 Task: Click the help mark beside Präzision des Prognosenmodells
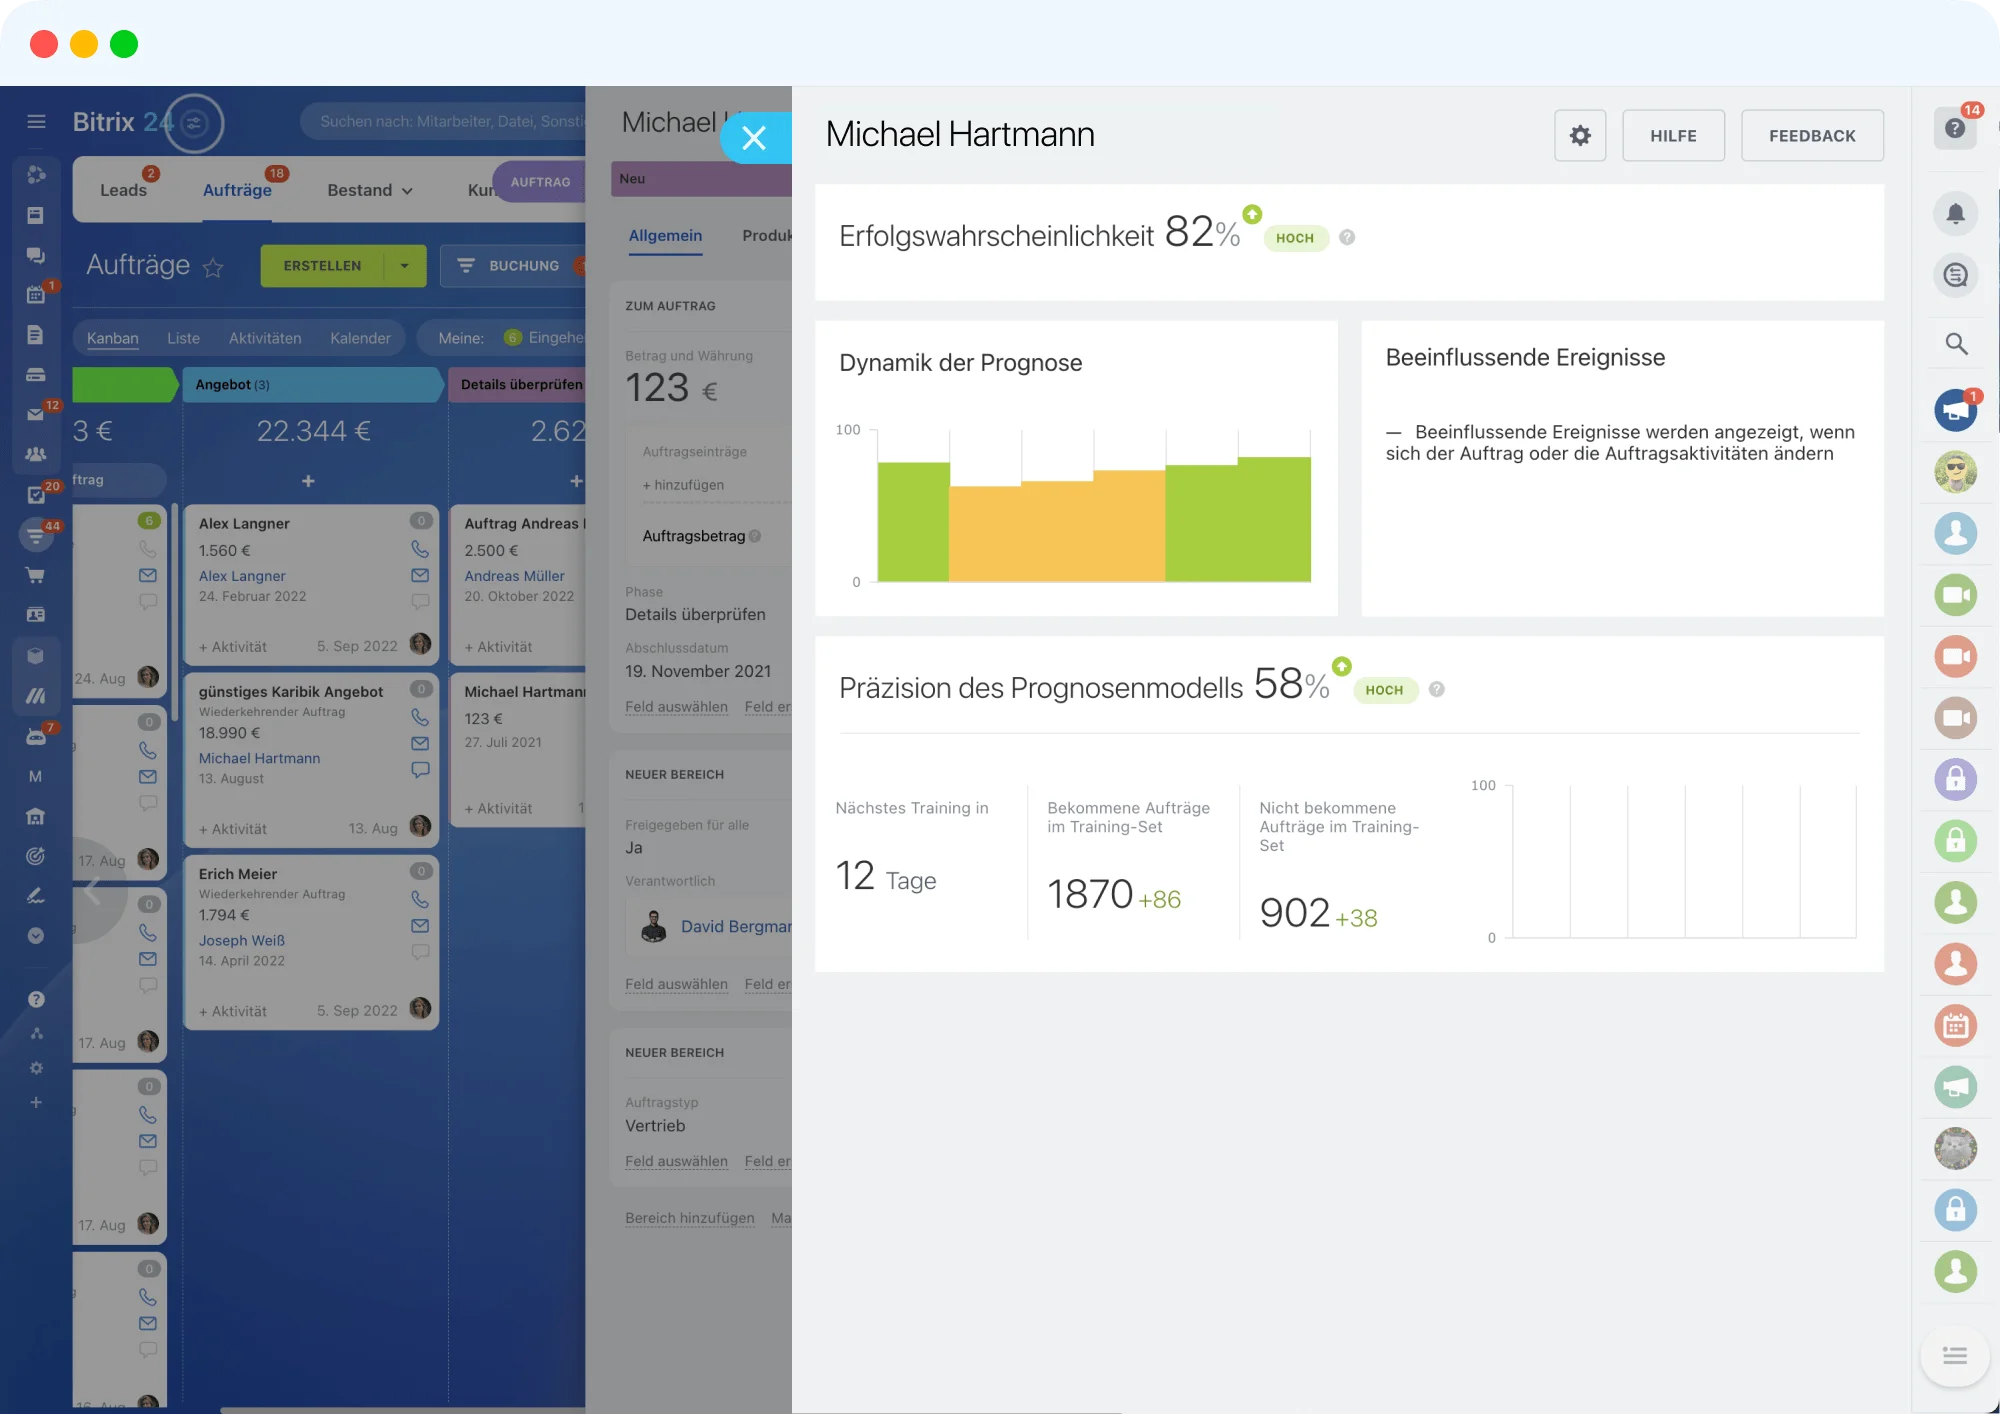click(x=1437, y=689)
